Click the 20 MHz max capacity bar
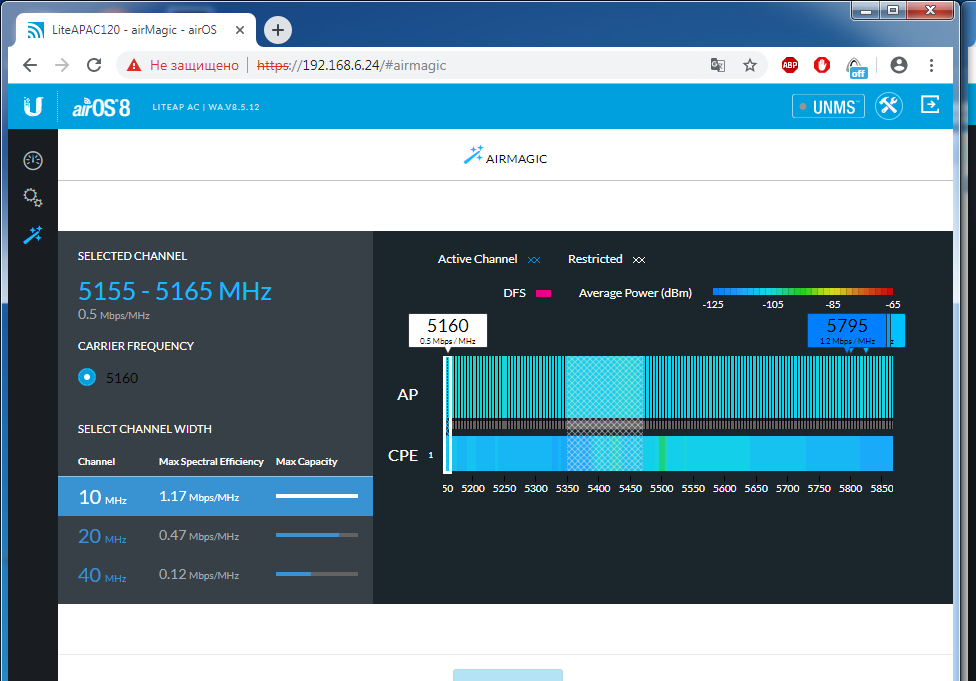The width and height of the screenshot is (976, 681). [317, 535]
